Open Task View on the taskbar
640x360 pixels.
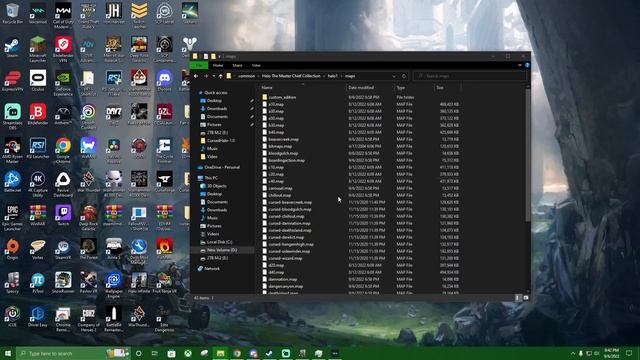click(154, 353)
